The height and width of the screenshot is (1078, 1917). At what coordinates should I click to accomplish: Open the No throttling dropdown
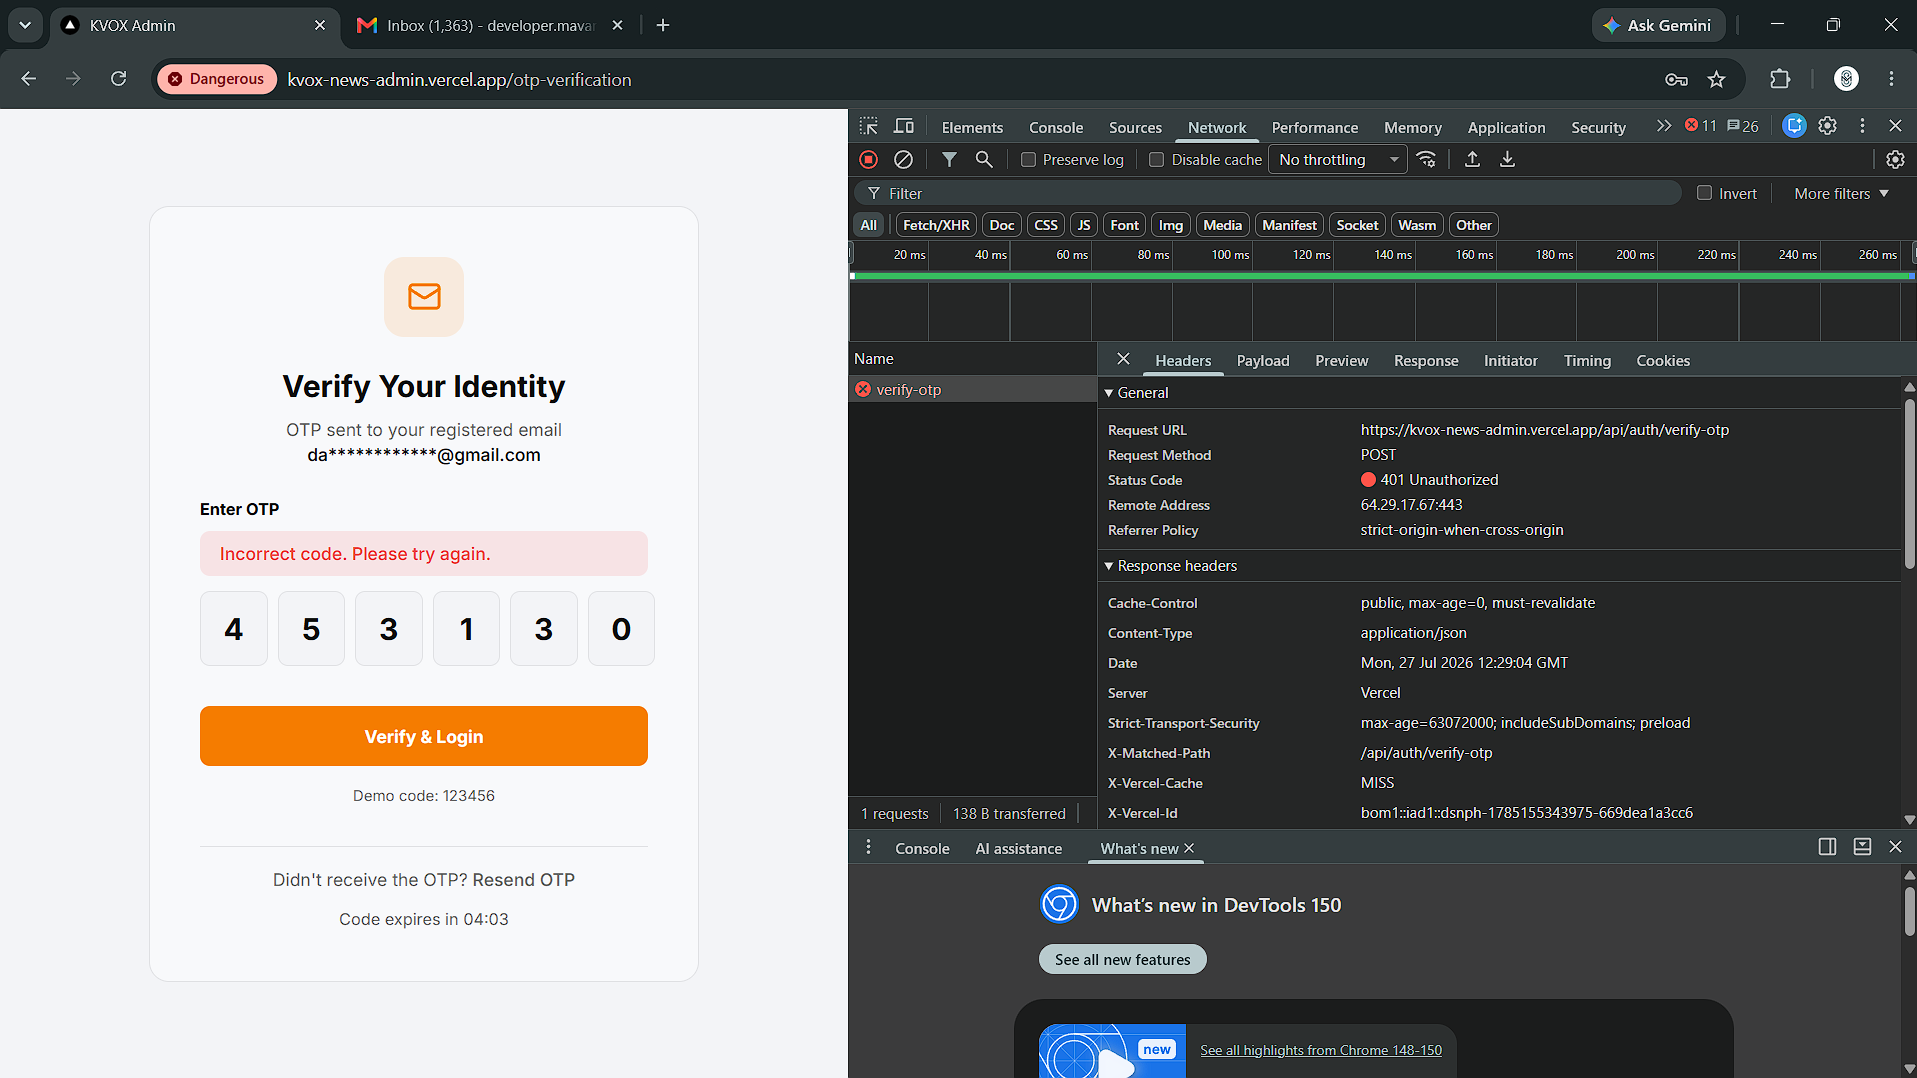[x=1338, y=160]
